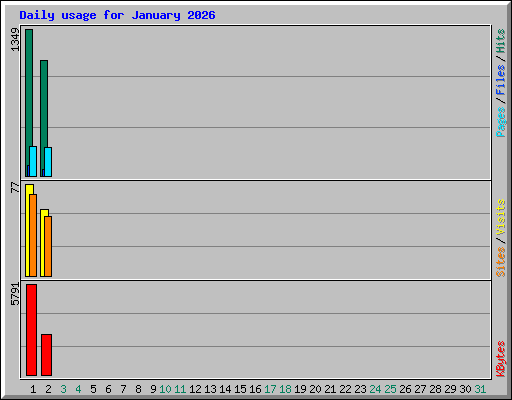Click day label 9 on x-axis

point(153,389)
